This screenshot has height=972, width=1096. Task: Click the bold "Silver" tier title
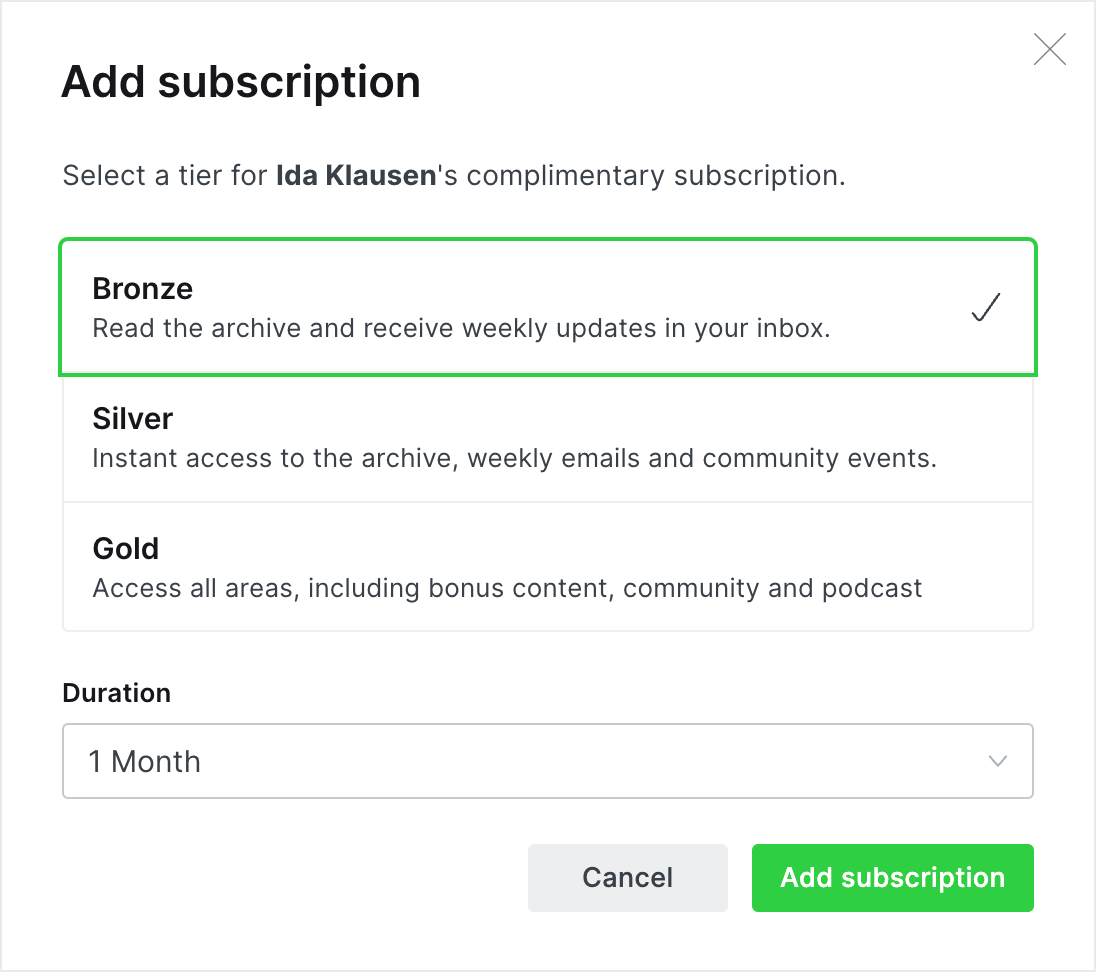133,418
